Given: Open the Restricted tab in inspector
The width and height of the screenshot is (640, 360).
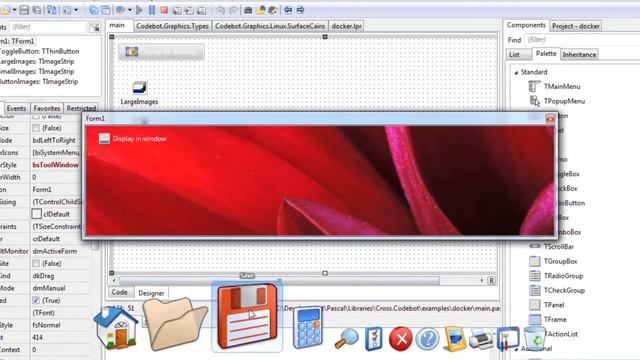Looking at the screenshot, I should click(x=81, y=108).
